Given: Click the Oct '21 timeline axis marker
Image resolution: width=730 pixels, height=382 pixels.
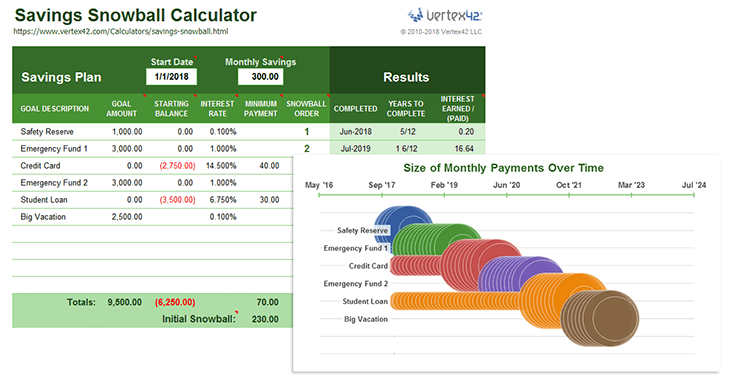Looking at the screenshot, I should click(x=569, y=185).
